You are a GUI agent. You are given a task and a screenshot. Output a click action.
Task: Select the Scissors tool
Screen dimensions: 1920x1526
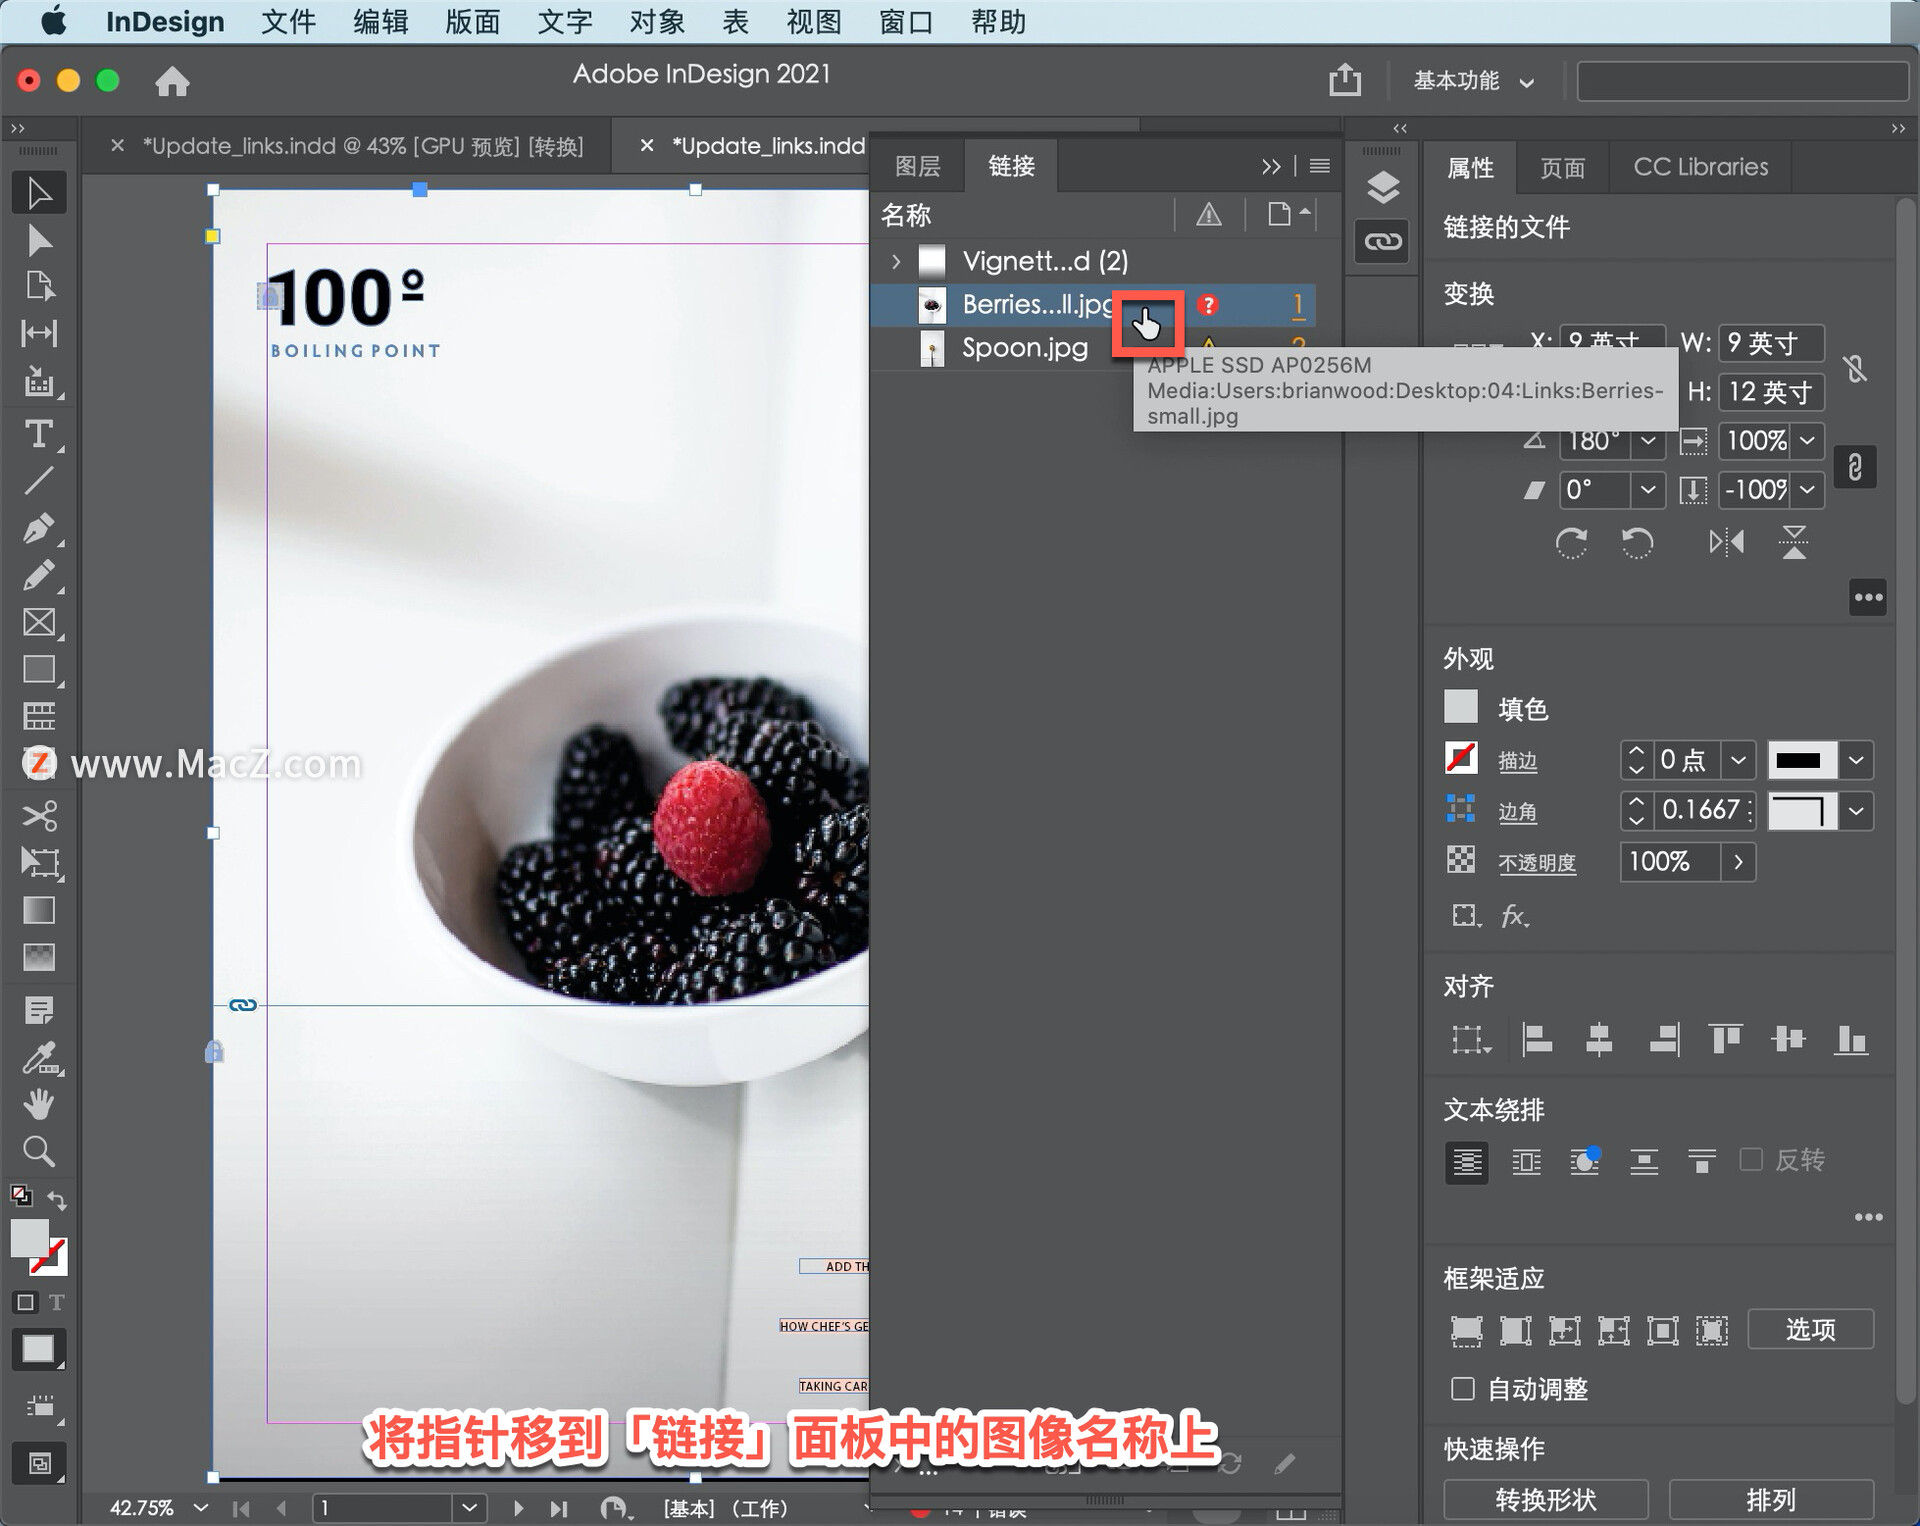(x=38, y=815)
